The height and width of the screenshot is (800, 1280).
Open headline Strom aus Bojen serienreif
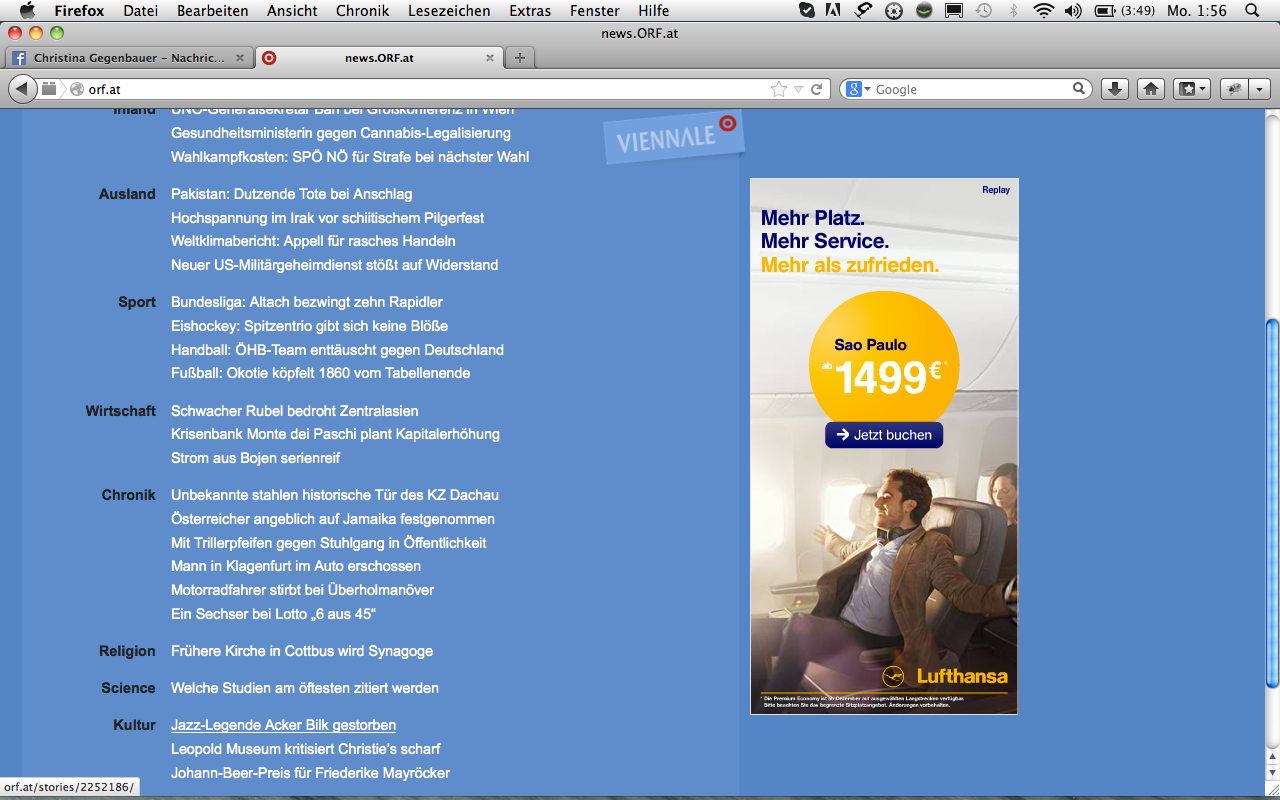[256, 458]
